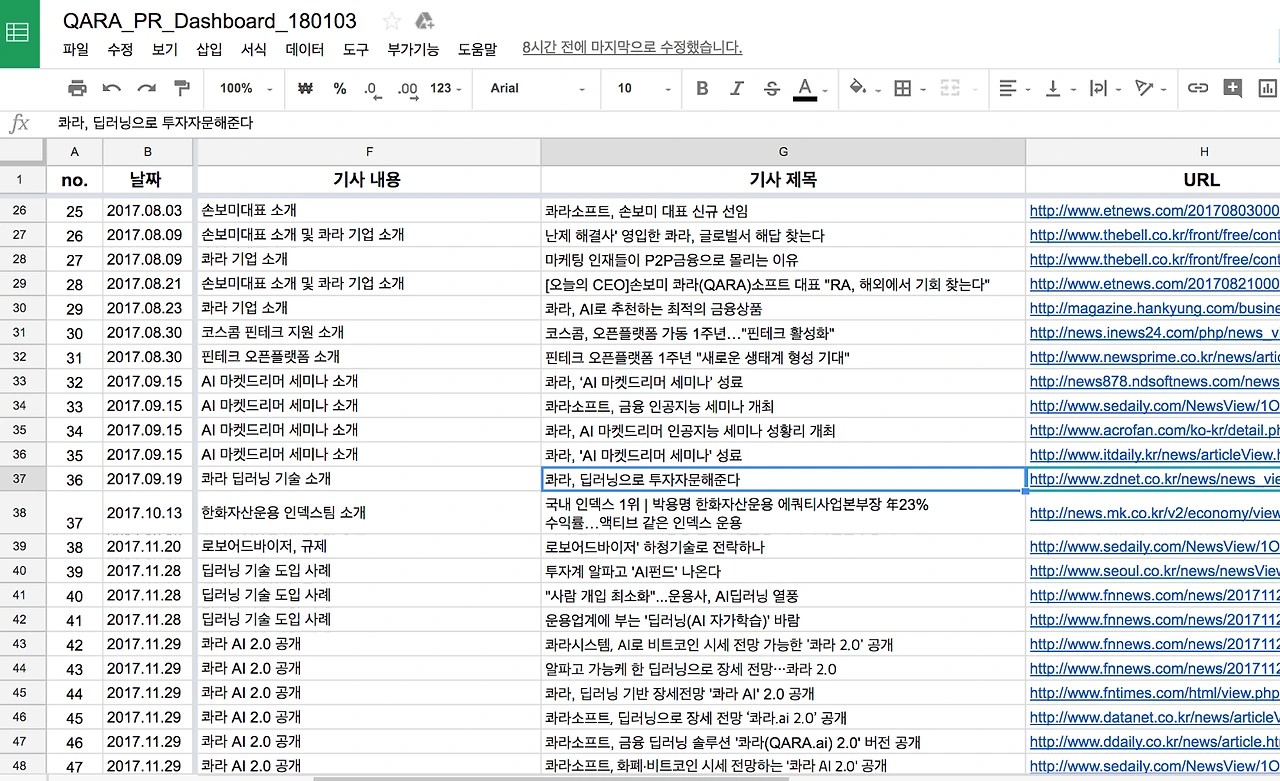
Task: Increase decimal places
Action: pos(407,88)
